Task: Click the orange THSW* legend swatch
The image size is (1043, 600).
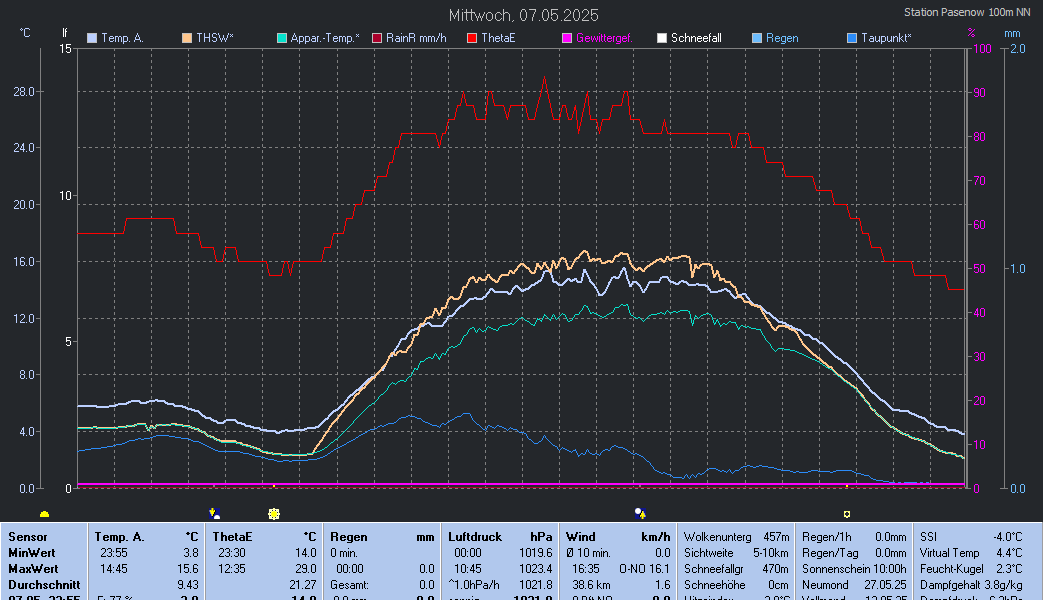Action: tap(187, 38)
